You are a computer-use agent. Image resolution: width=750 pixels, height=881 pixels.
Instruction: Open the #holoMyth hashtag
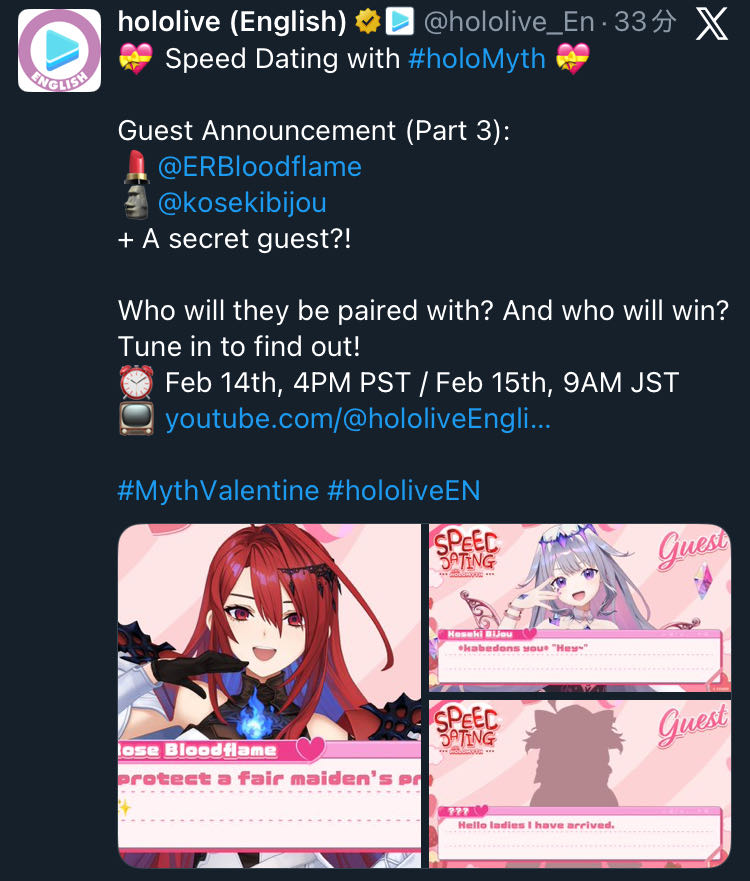pyautogui.click(x=477, y=58)
